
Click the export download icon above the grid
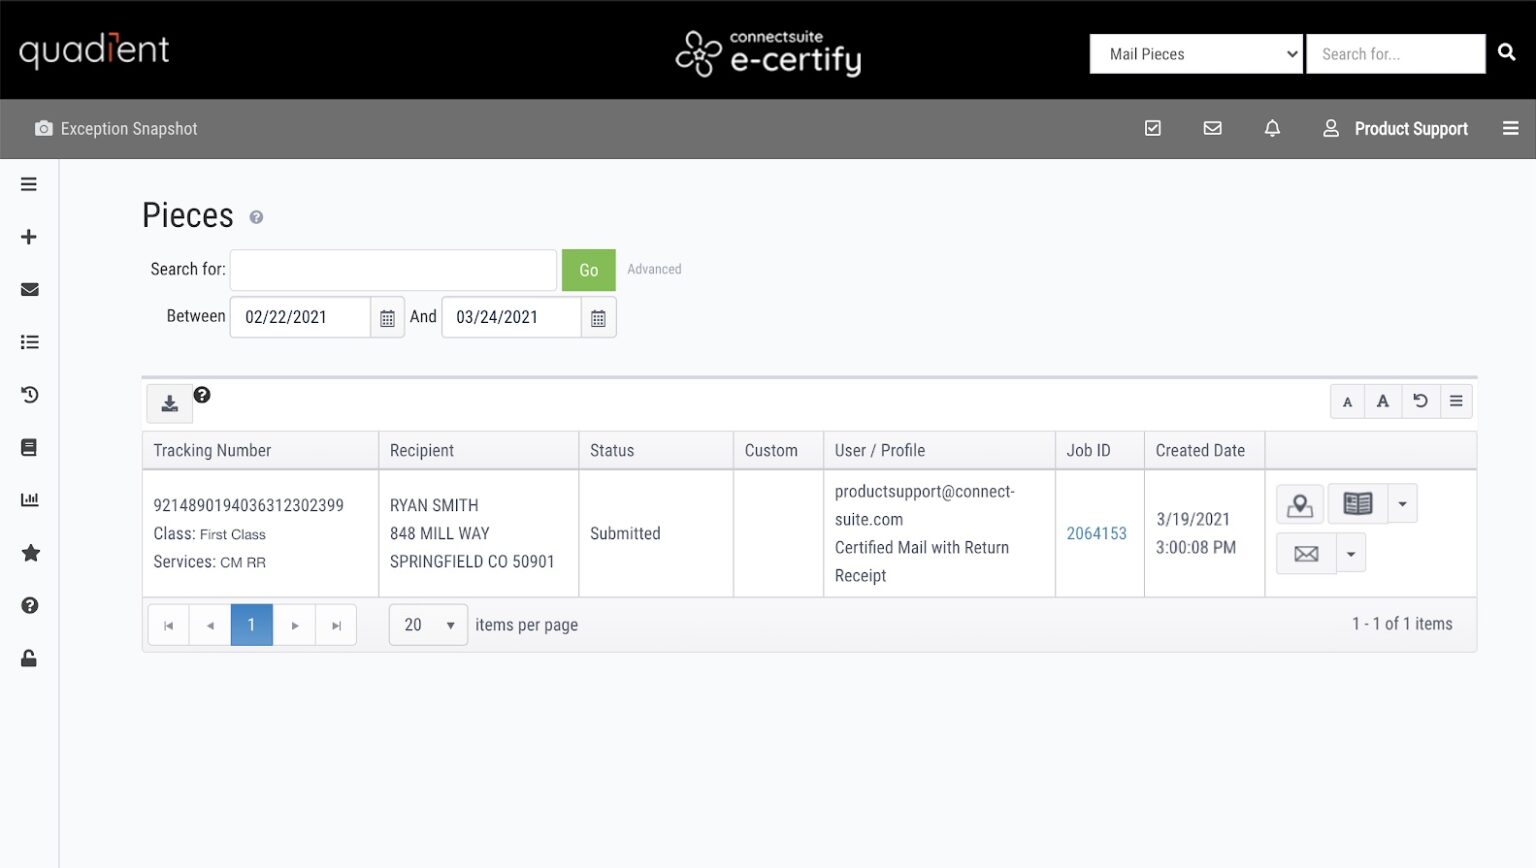(x=169, y=403)
